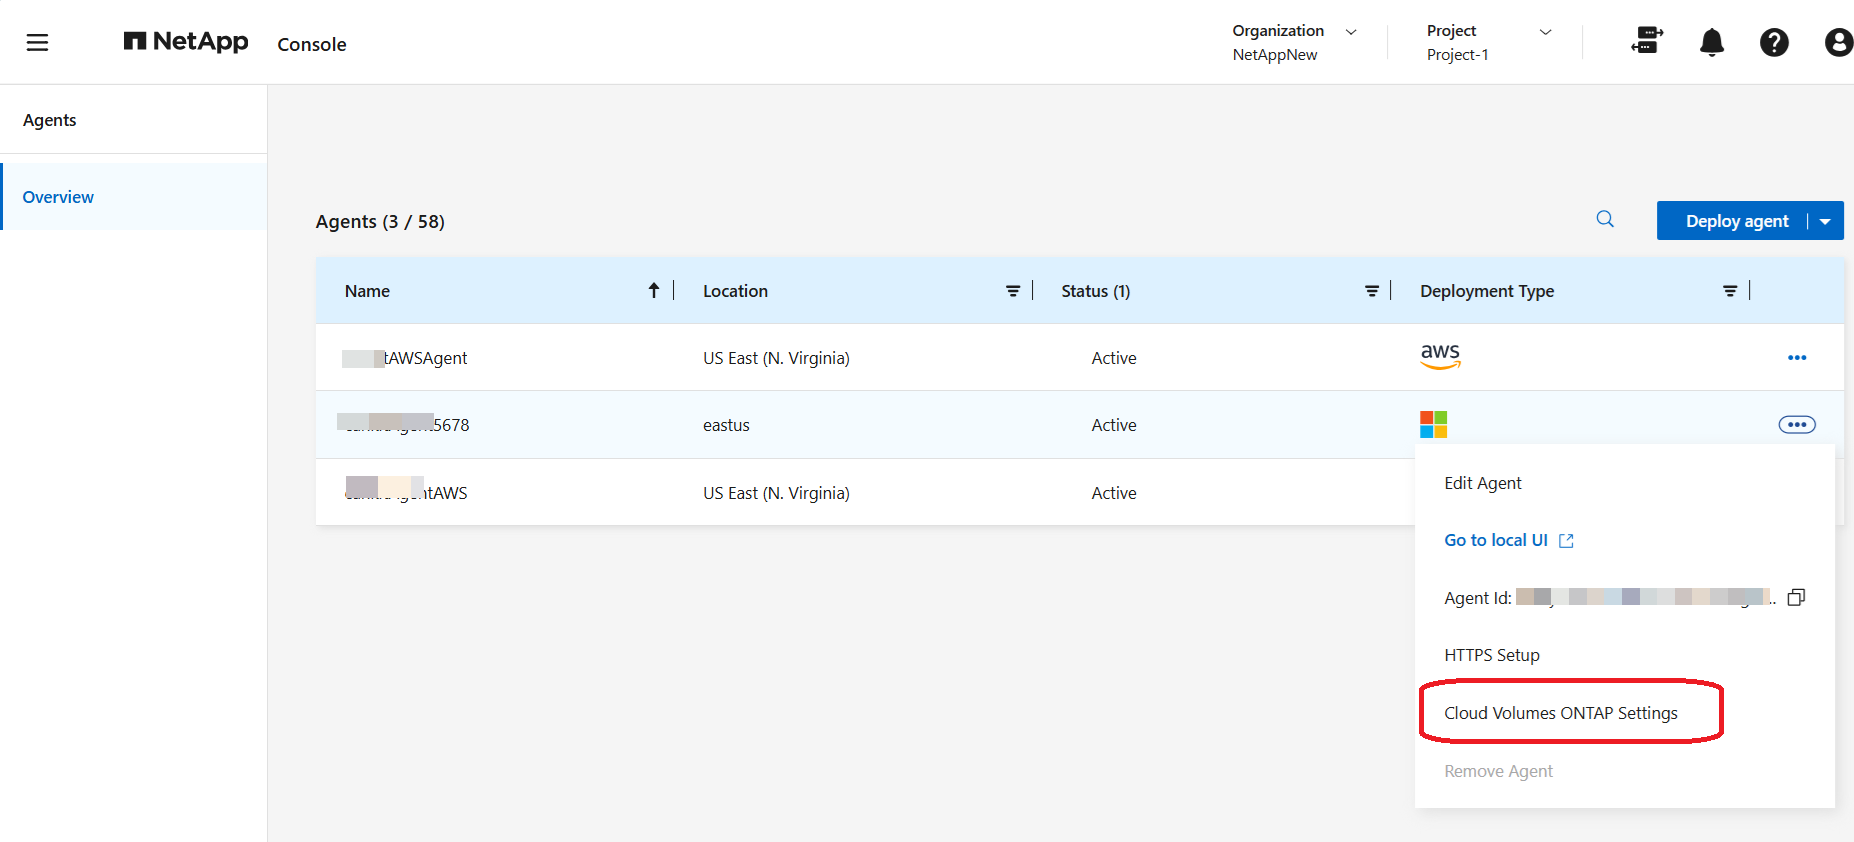
Task: Open the Location column filter
Action: pos(1013,291)
